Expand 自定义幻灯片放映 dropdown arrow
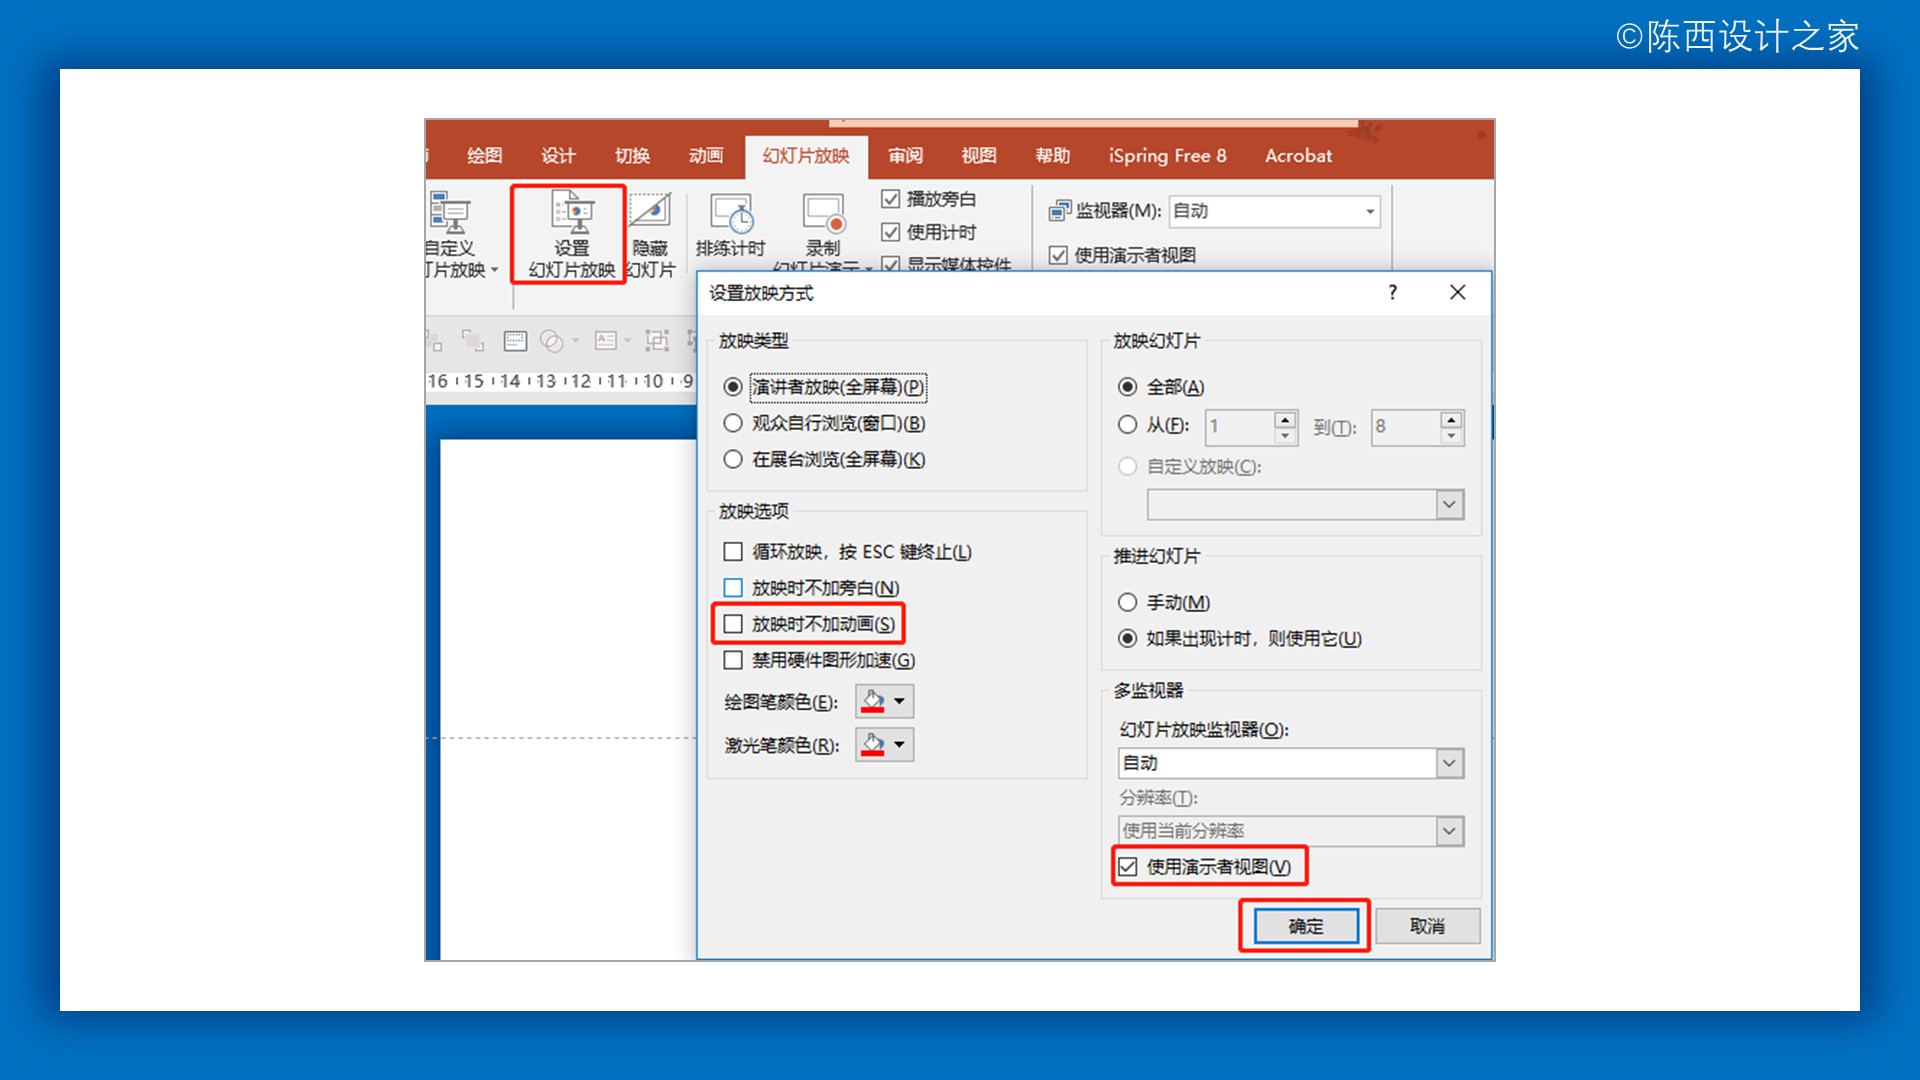 click(x=494, y=270)
